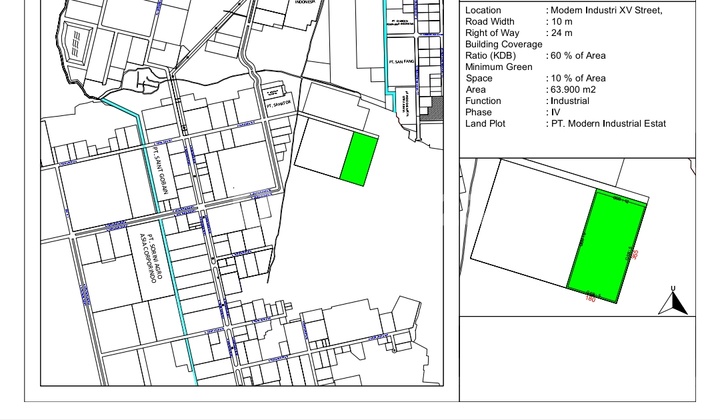Click the small green plot on main map

coord(359,158)
